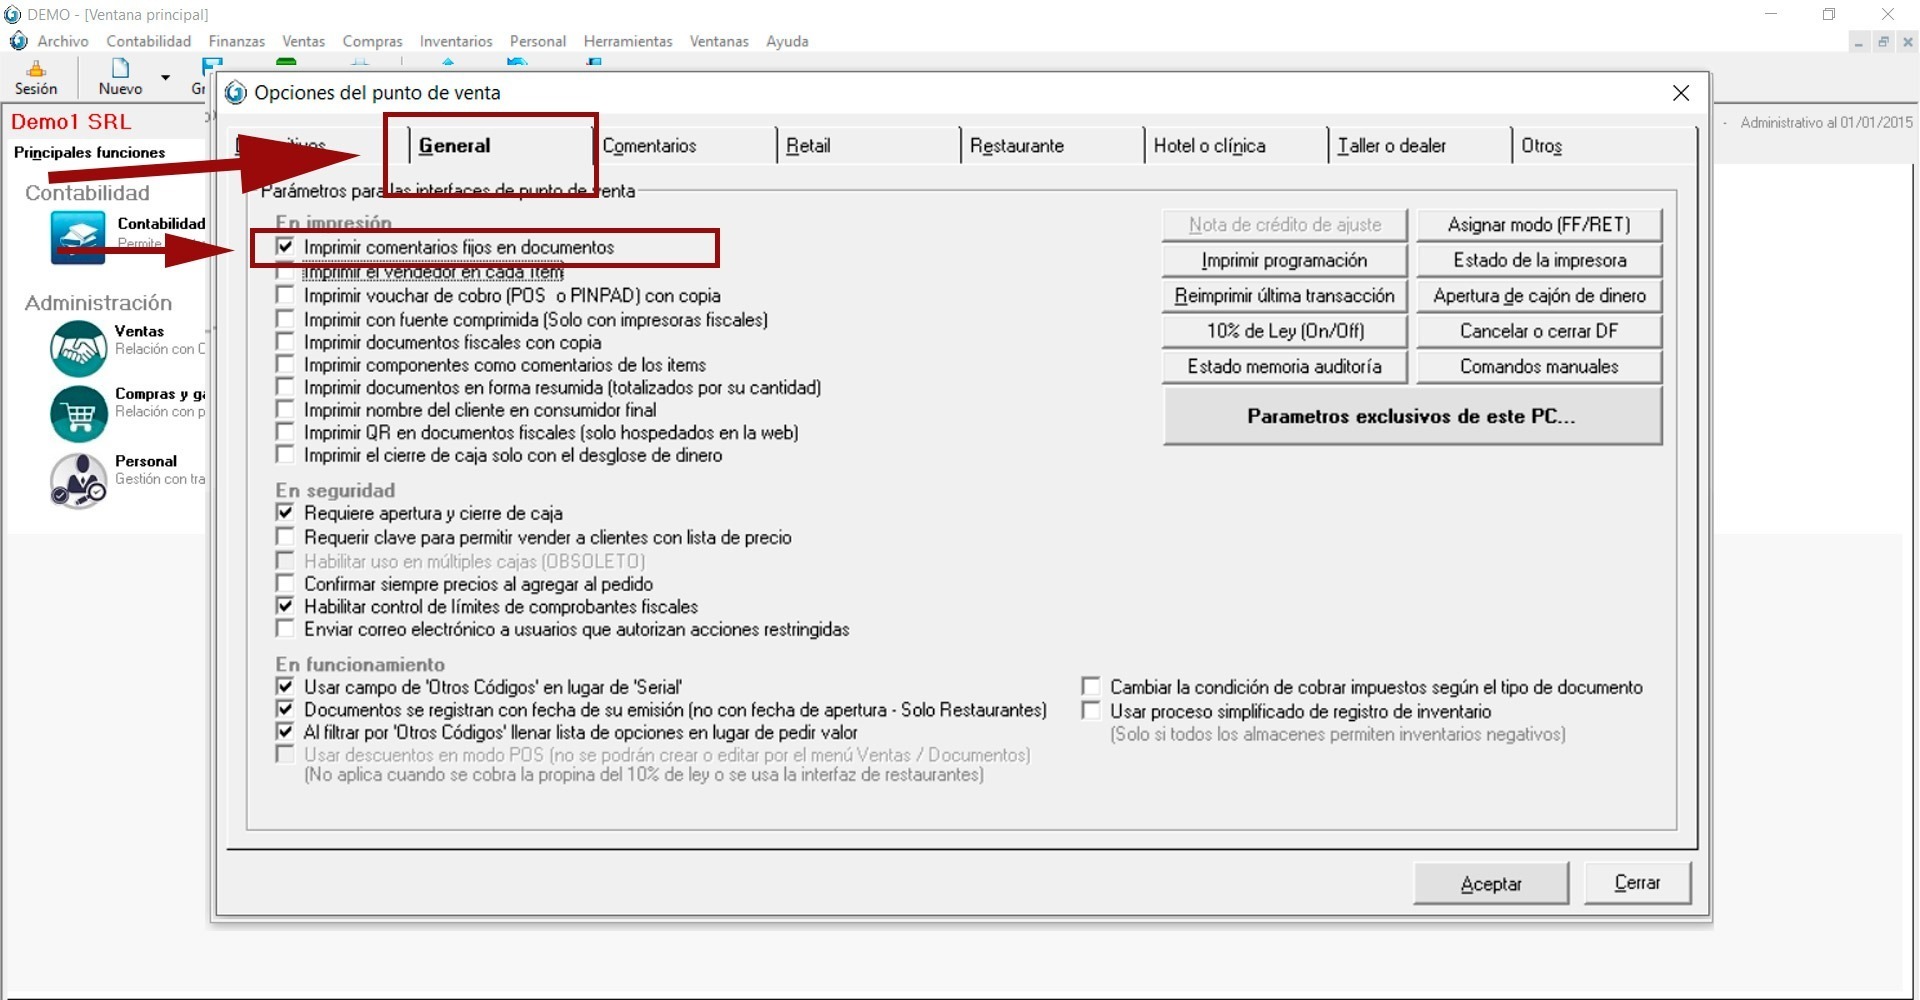Open the Inventarios menu
The image size is (1920, 1000).
point(455,41)
